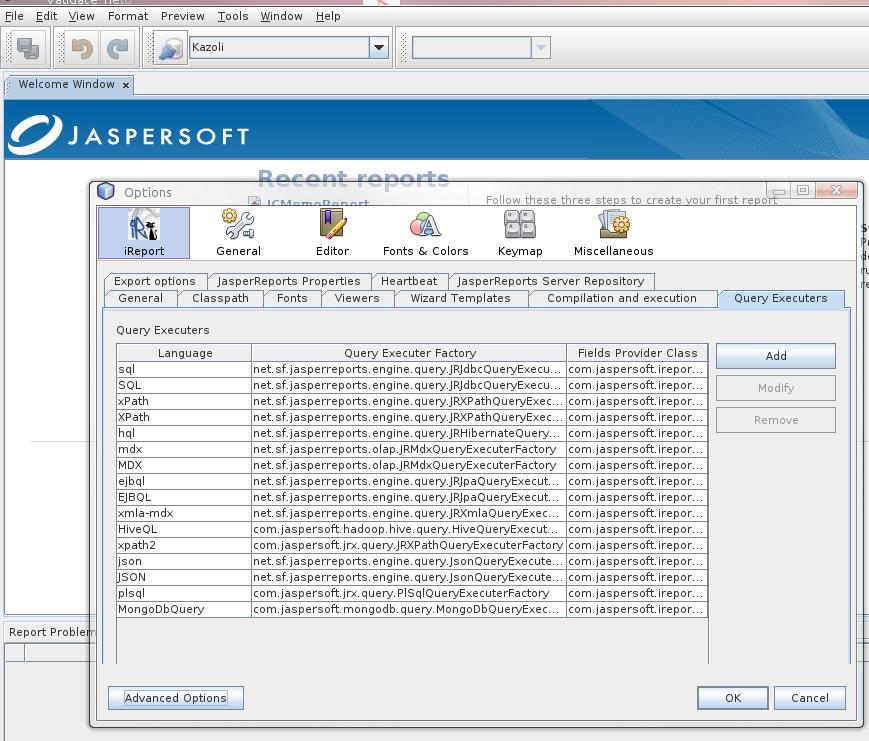Open Fonts & Colors options category
The width and height of the screenshot is (869, 741).
[x=425, y=233]
